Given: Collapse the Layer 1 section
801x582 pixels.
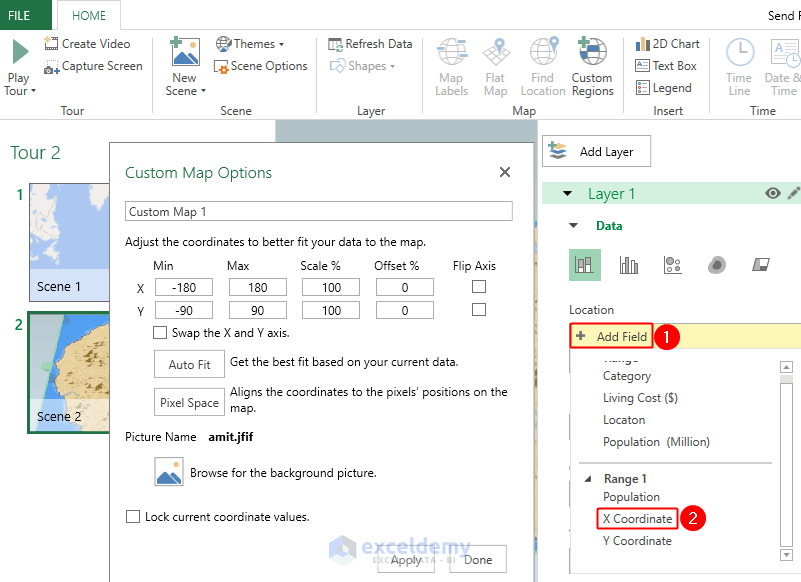Looking at the screenshot, I should pos(567,194).
